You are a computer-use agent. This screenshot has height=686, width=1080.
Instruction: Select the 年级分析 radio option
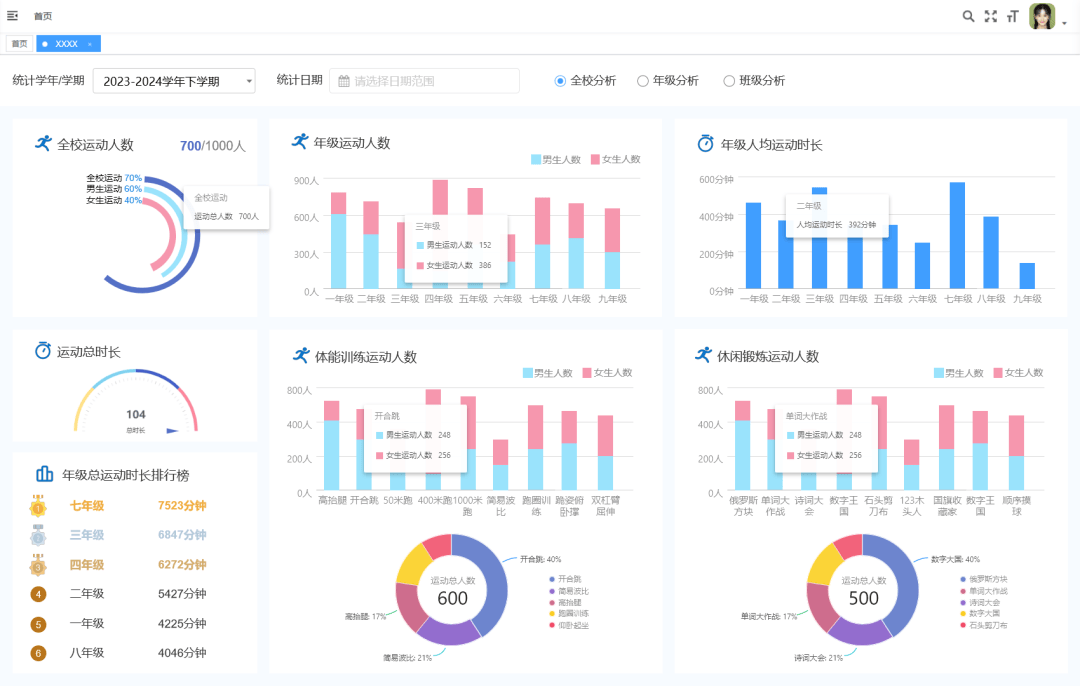click(643, 81)
